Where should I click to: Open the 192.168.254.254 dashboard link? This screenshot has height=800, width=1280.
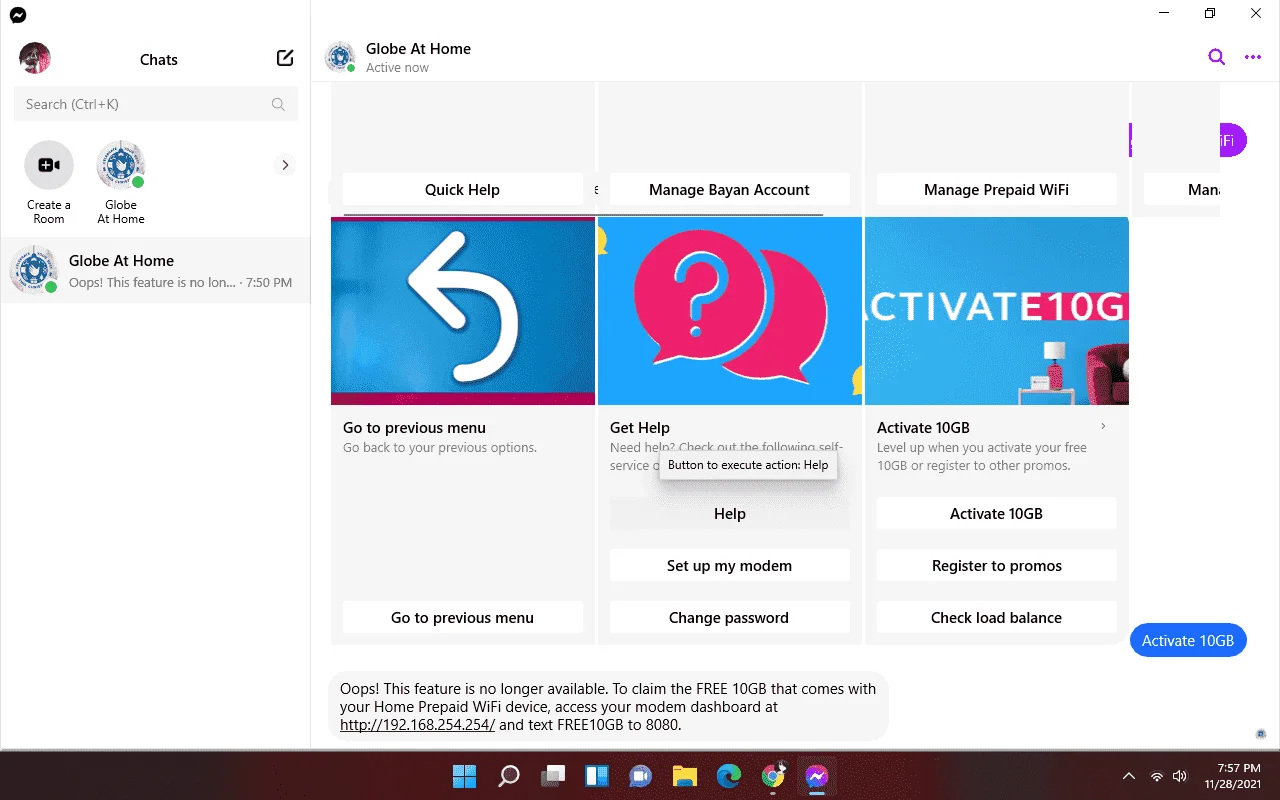click(x=418, y=725)
